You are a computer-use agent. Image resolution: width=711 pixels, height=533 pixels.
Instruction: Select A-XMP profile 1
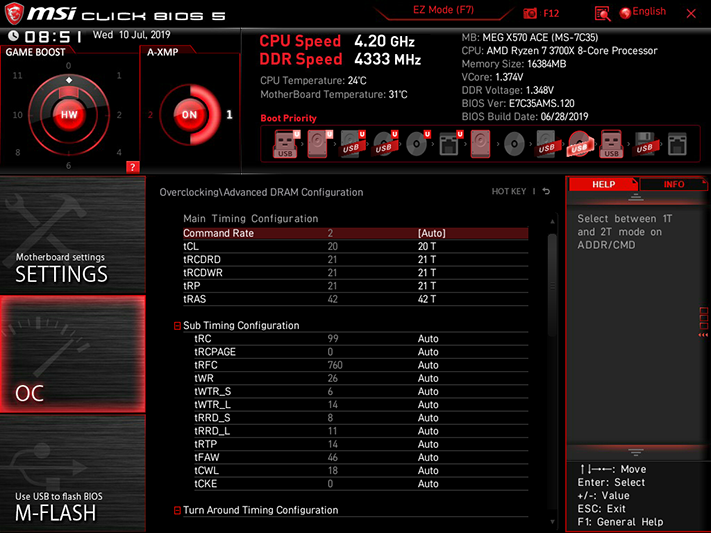(x=229, y=114)
